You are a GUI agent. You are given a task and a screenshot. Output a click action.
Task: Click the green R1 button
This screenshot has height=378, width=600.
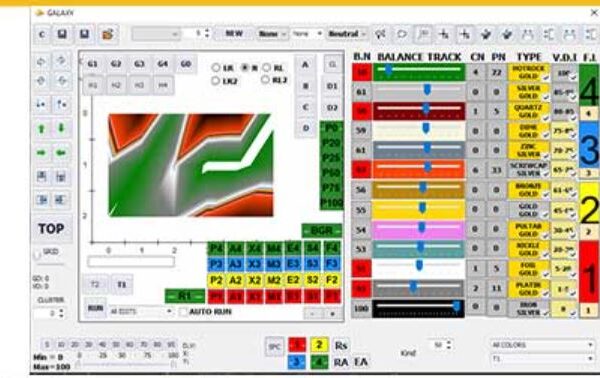tap(185, 296)
